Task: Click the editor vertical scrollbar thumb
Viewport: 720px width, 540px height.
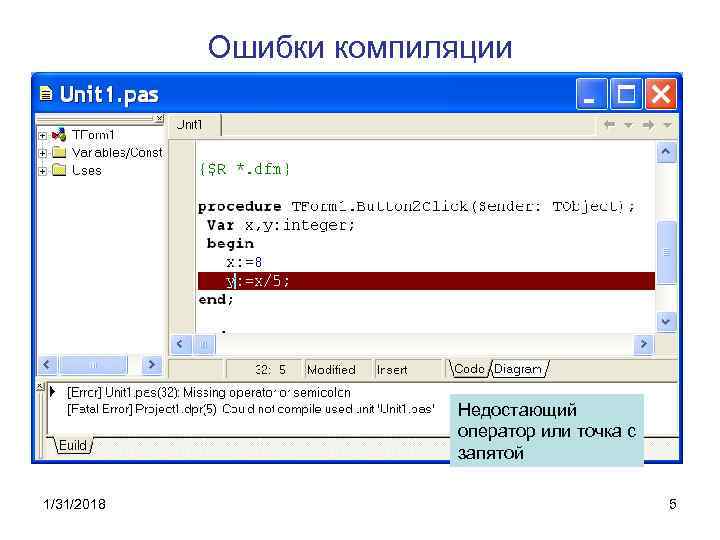Action: click(666, 253)
